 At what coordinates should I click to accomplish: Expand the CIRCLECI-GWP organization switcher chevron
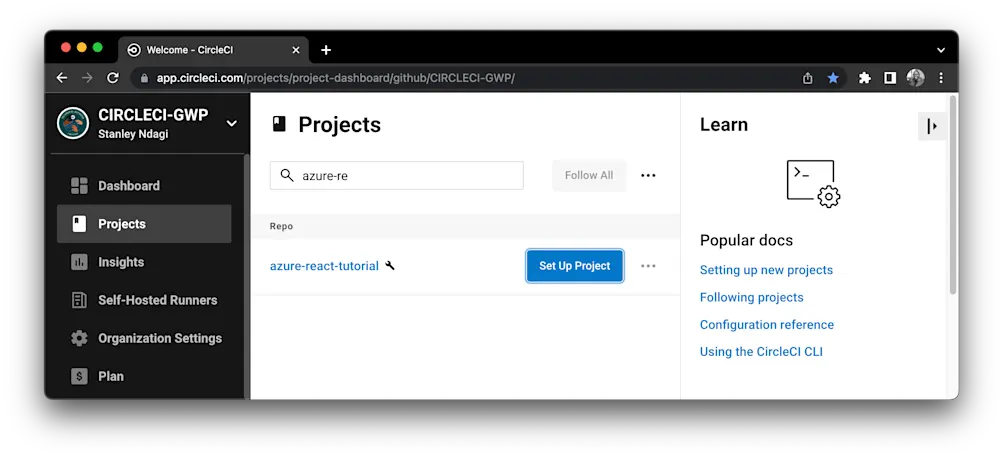pos(232,123)
